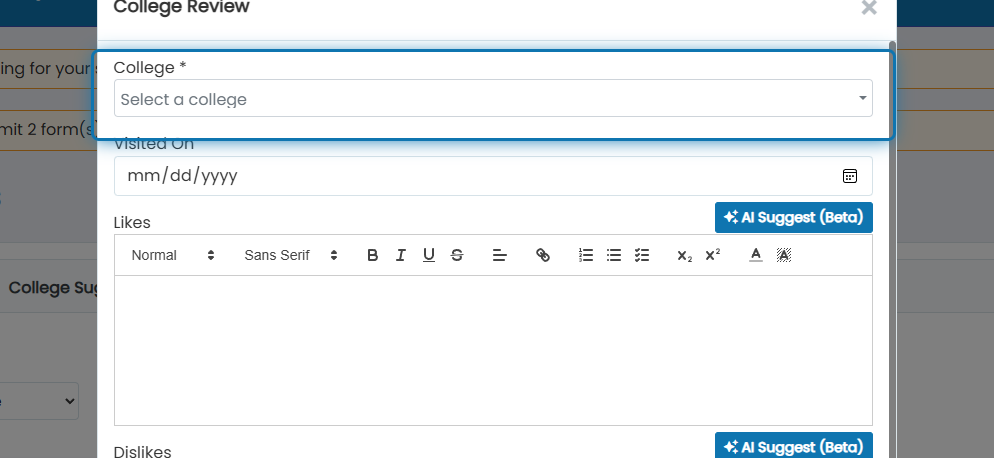
Task: Open calendar picker for Visited On
Action: pyautogui.click(x=849, y=176)
